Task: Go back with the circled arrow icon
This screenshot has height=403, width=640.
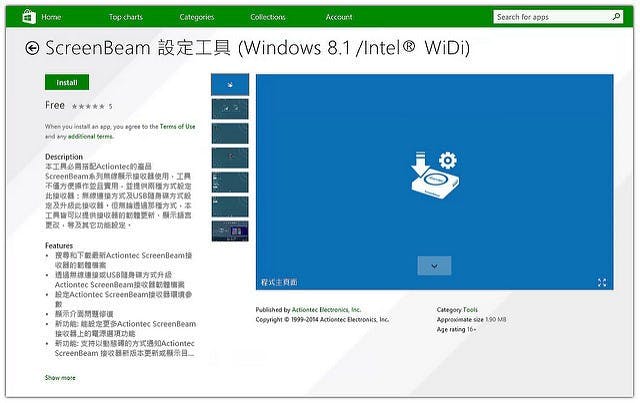Action: (x=32, y=48)
